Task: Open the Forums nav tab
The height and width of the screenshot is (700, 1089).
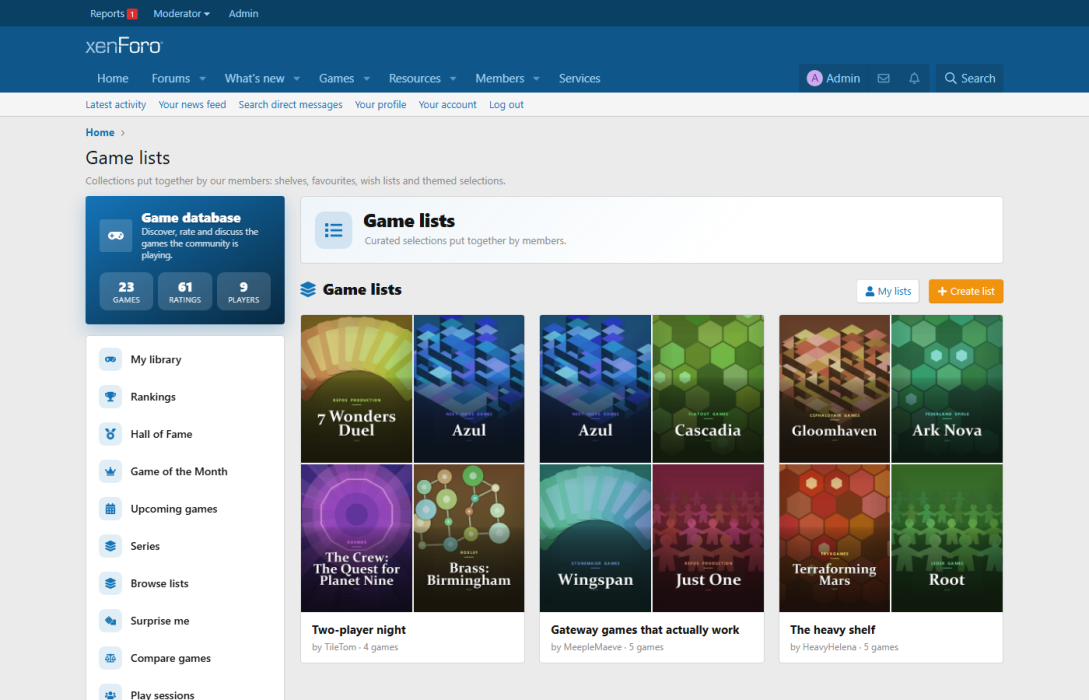Action: [171, 78]
